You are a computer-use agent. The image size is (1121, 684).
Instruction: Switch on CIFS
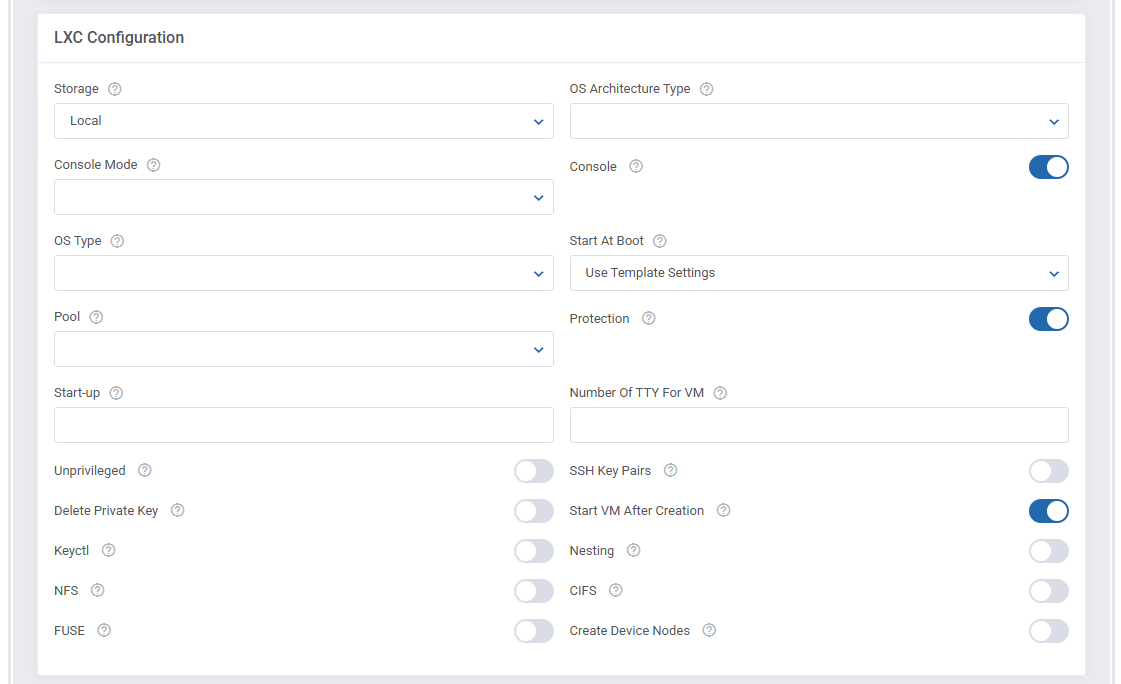tap(1048, 591)
